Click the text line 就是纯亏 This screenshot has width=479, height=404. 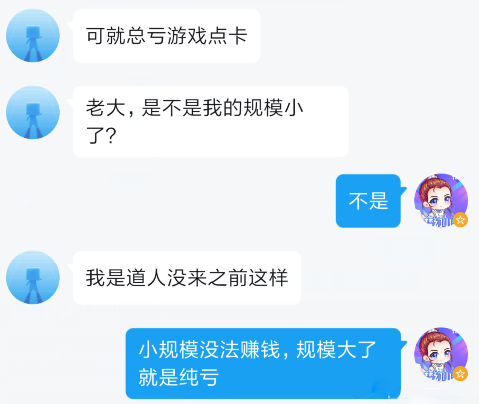pyautogui.click(x=178, y=377)
